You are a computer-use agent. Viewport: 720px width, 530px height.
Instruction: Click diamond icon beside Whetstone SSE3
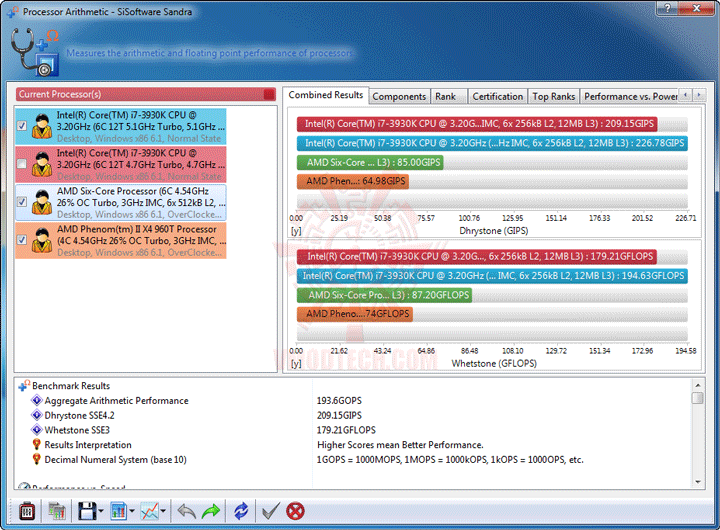[x=36, y=429]
